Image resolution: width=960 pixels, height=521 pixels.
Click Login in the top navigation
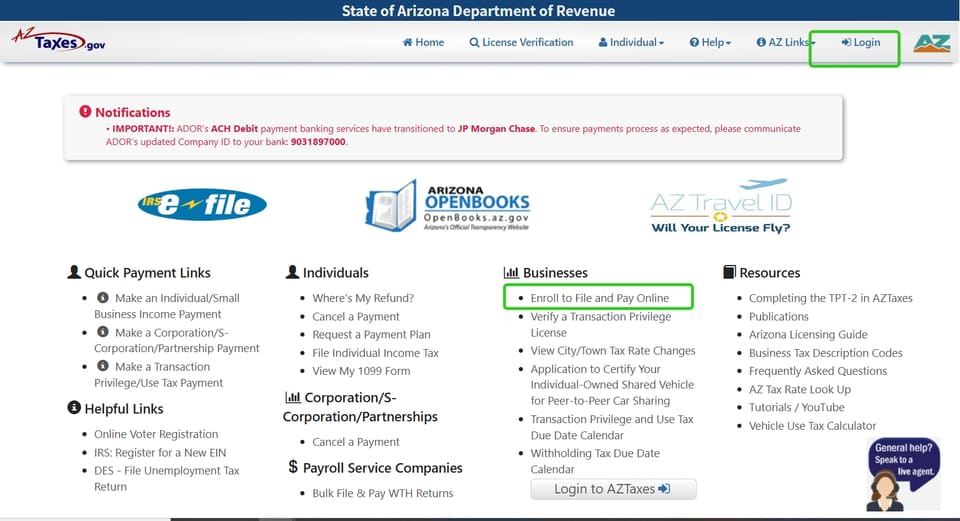pos(861,42)
